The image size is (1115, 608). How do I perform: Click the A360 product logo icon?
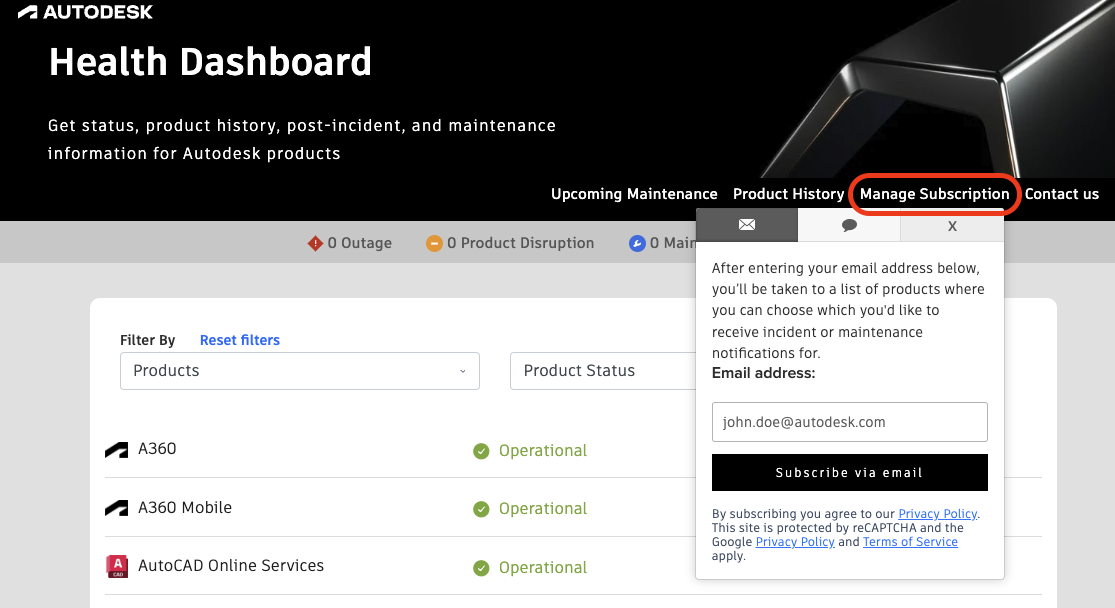pyautogui.click(x=117, y=450)
